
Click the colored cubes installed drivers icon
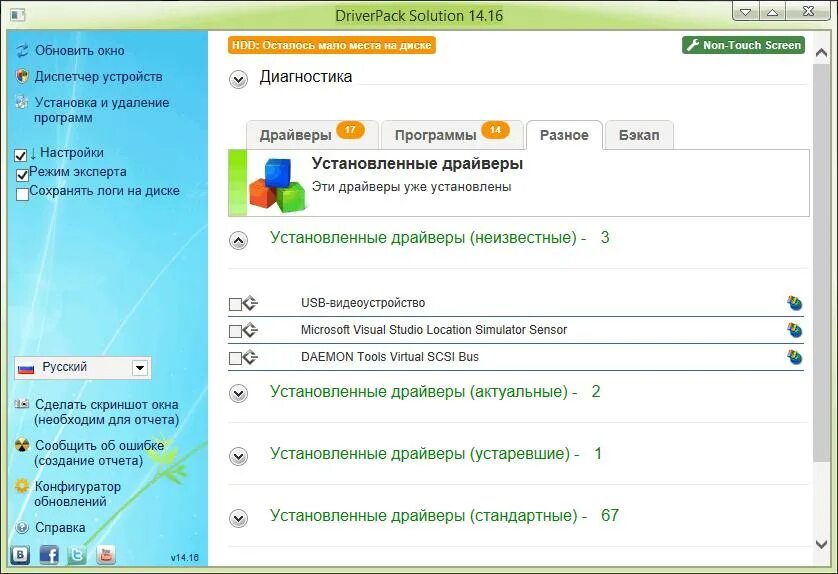[277, 185]
